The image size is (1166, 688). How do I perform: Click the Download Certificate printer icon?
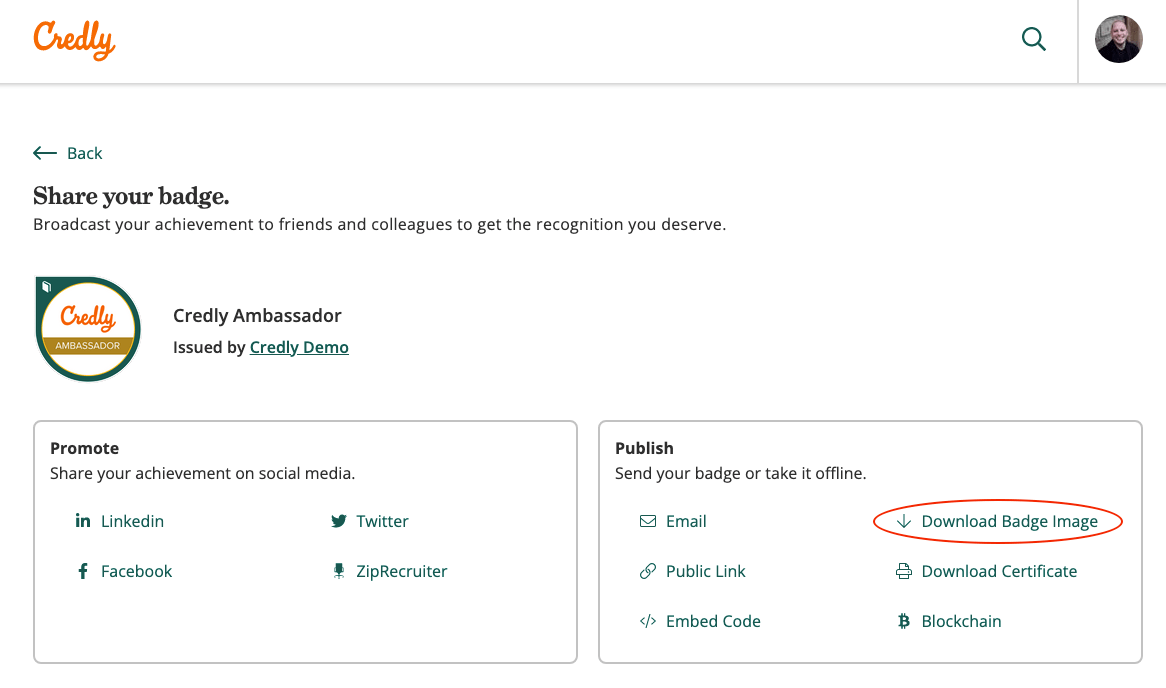pyautogui.click(x=903, y=571)
